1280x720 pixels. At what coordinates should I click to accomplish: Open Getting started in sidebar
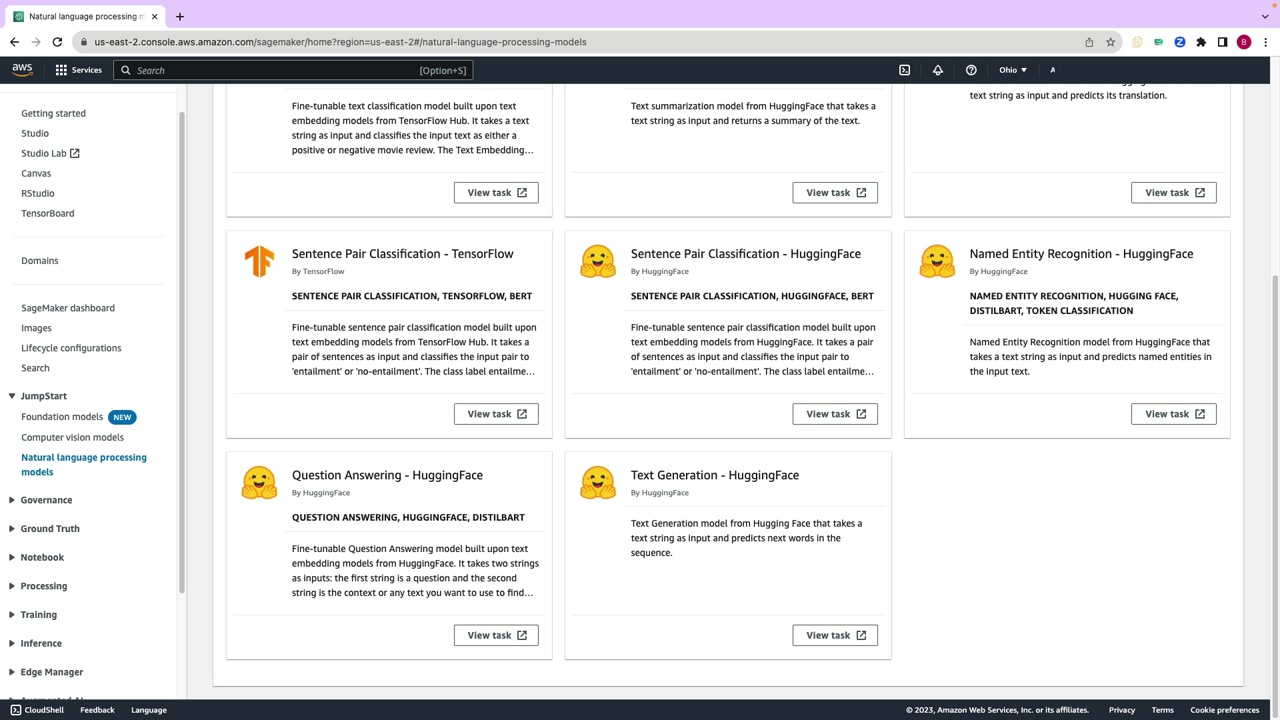(54, 113)
